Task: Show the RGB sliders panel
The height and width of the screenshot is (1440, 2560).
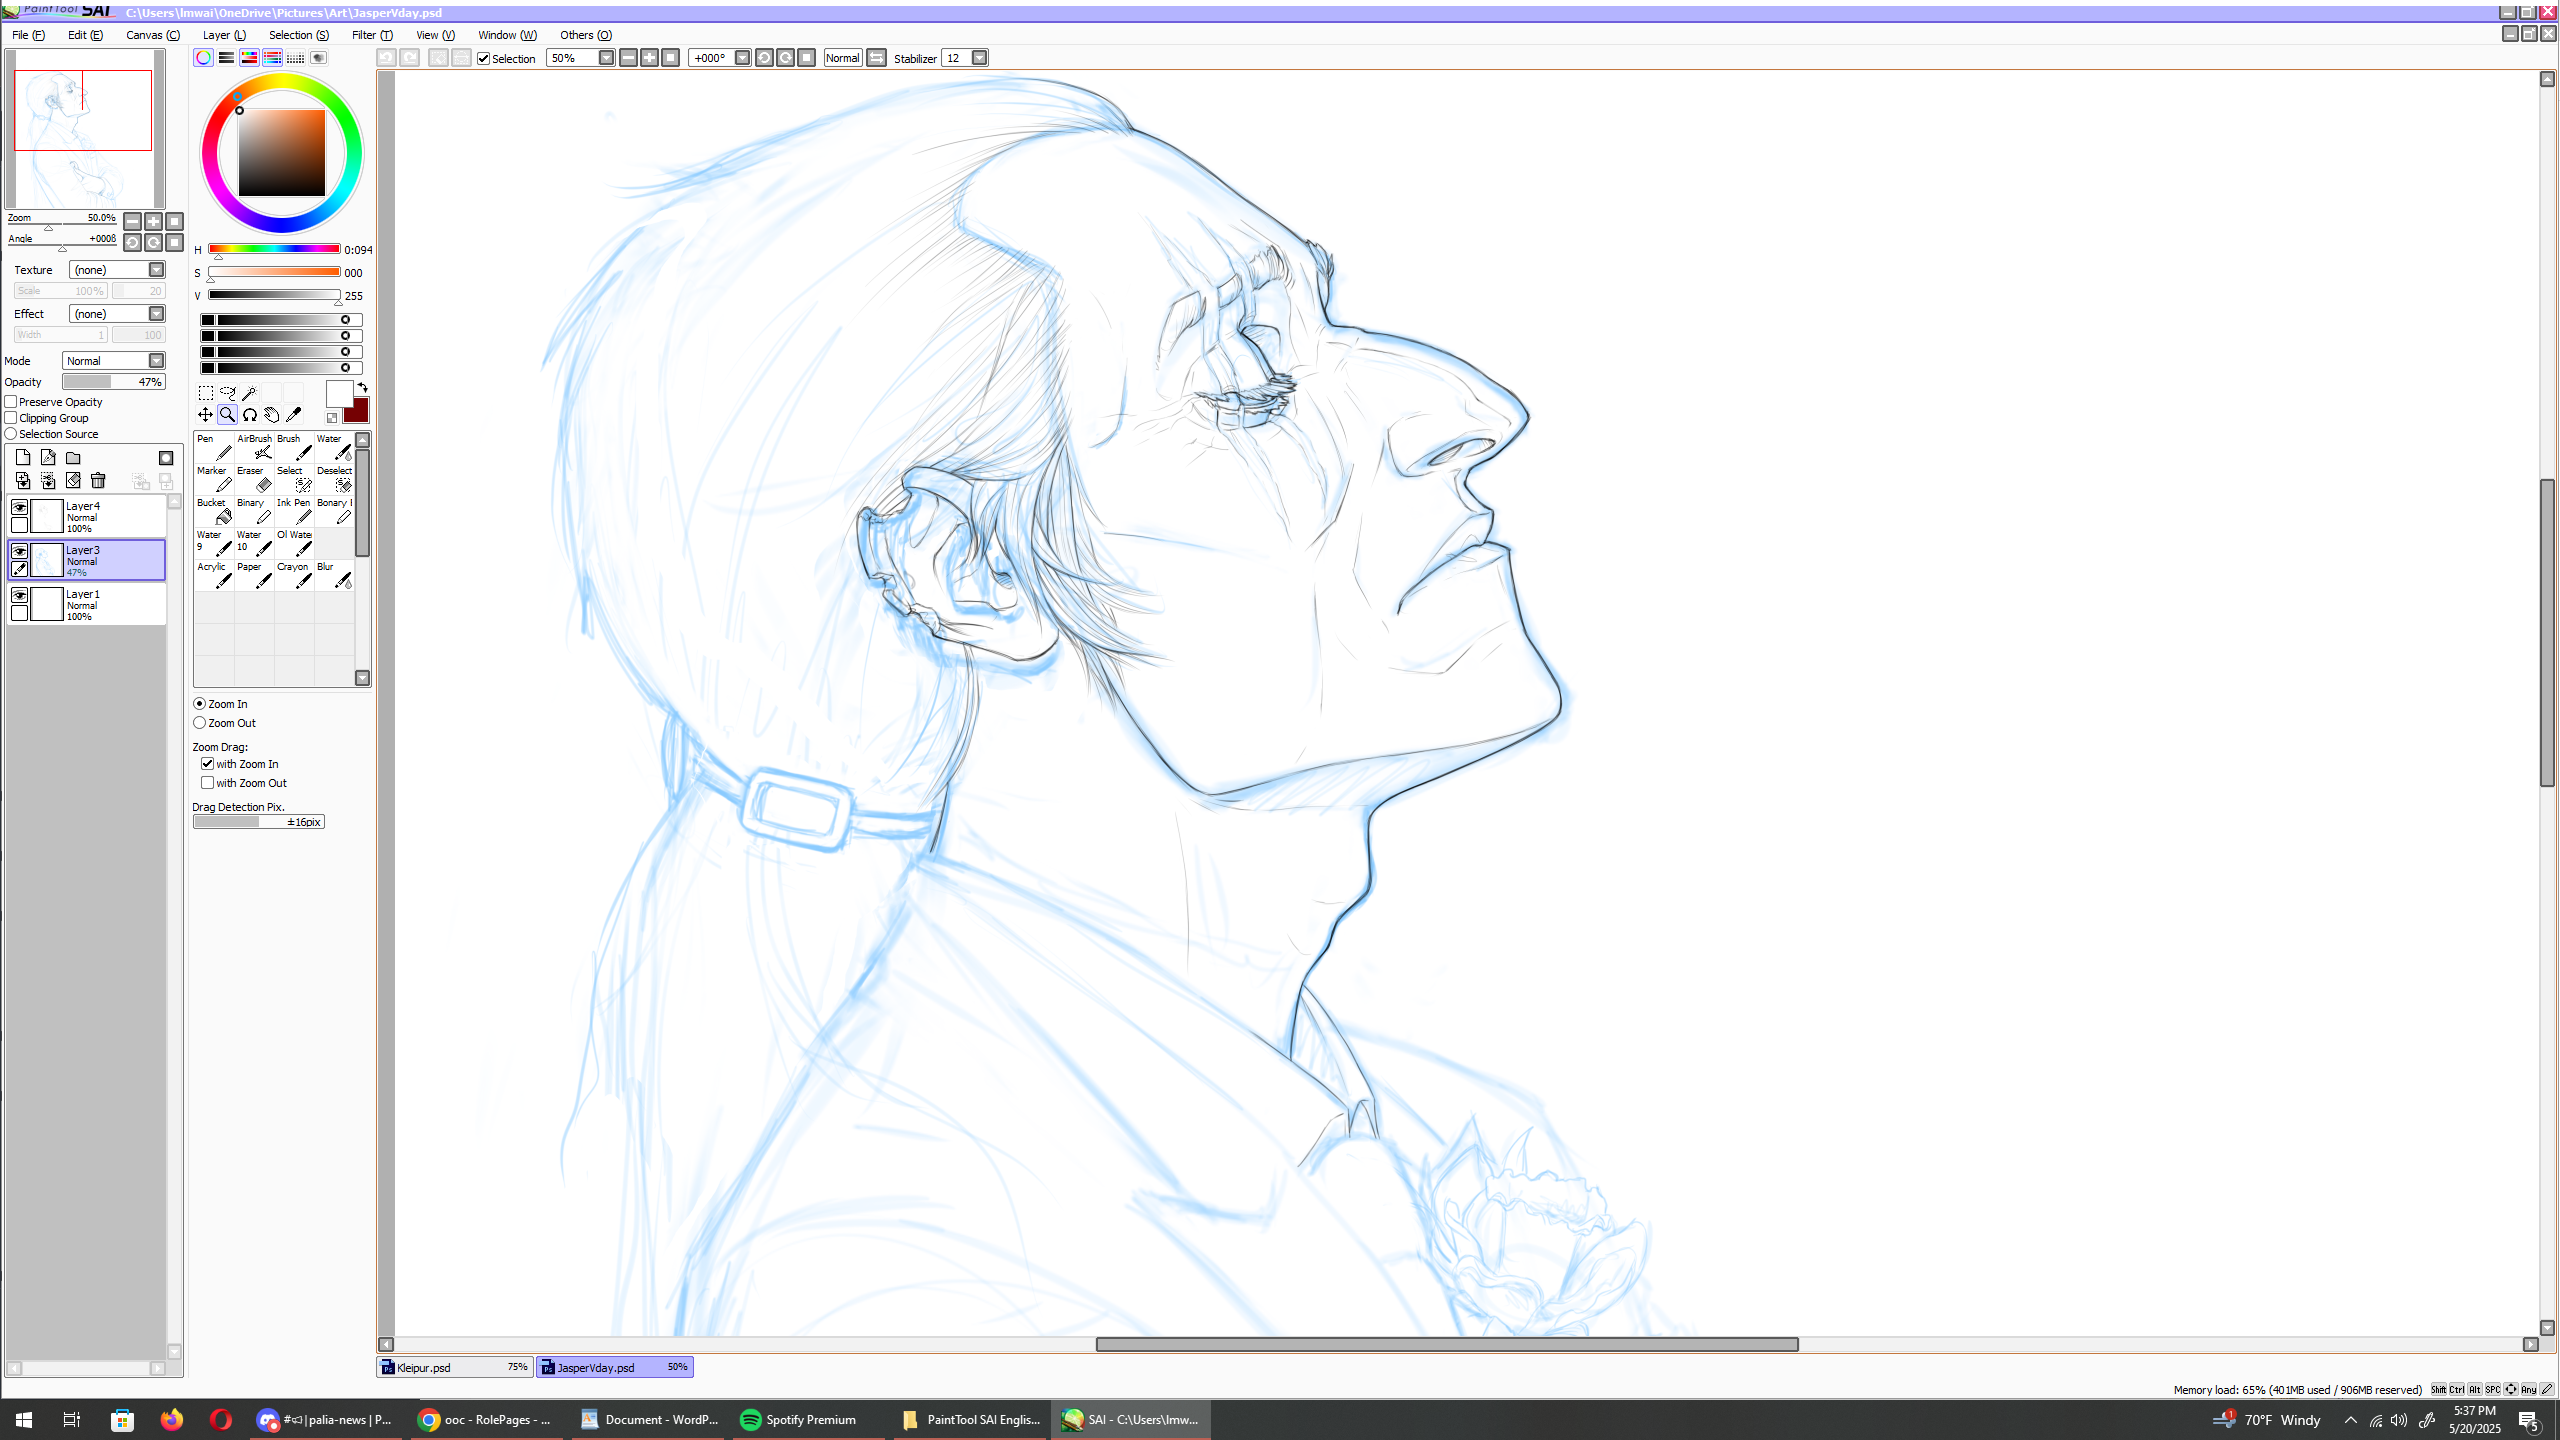Action: pos(227,58)
